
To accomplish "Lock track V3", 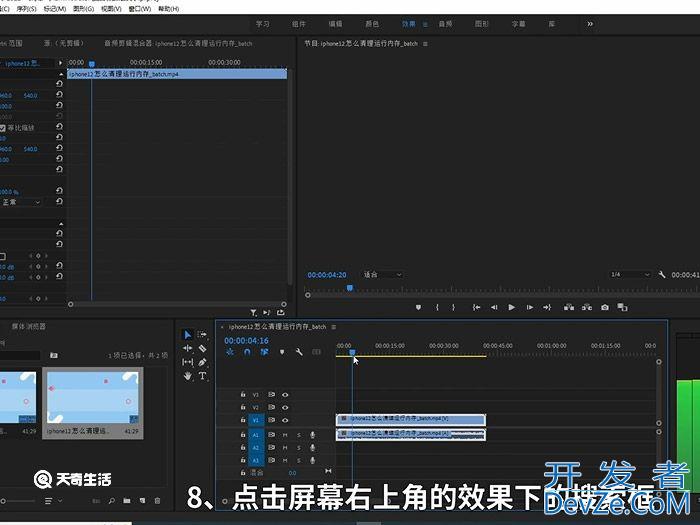I will tap(243, 394).
